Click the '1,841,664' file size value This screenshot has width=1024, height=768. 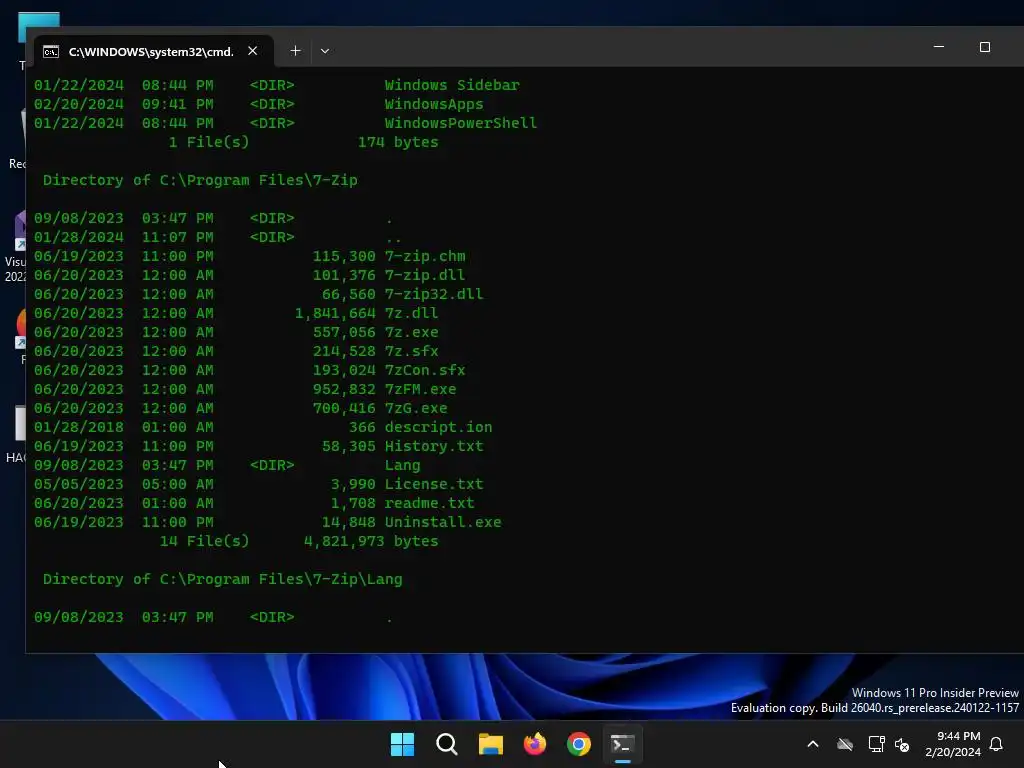(x=335, y=313)
